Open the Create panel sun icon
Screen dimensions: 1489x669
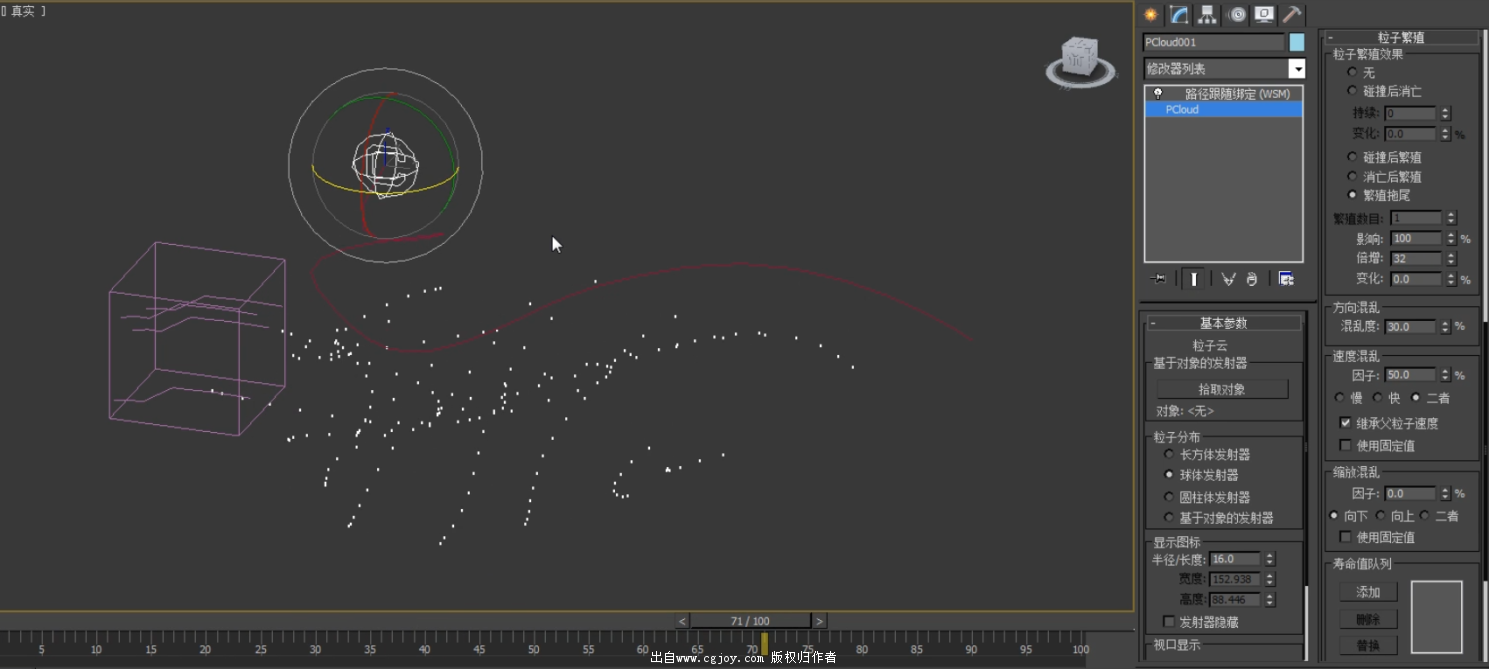[x=1151, y=14]
